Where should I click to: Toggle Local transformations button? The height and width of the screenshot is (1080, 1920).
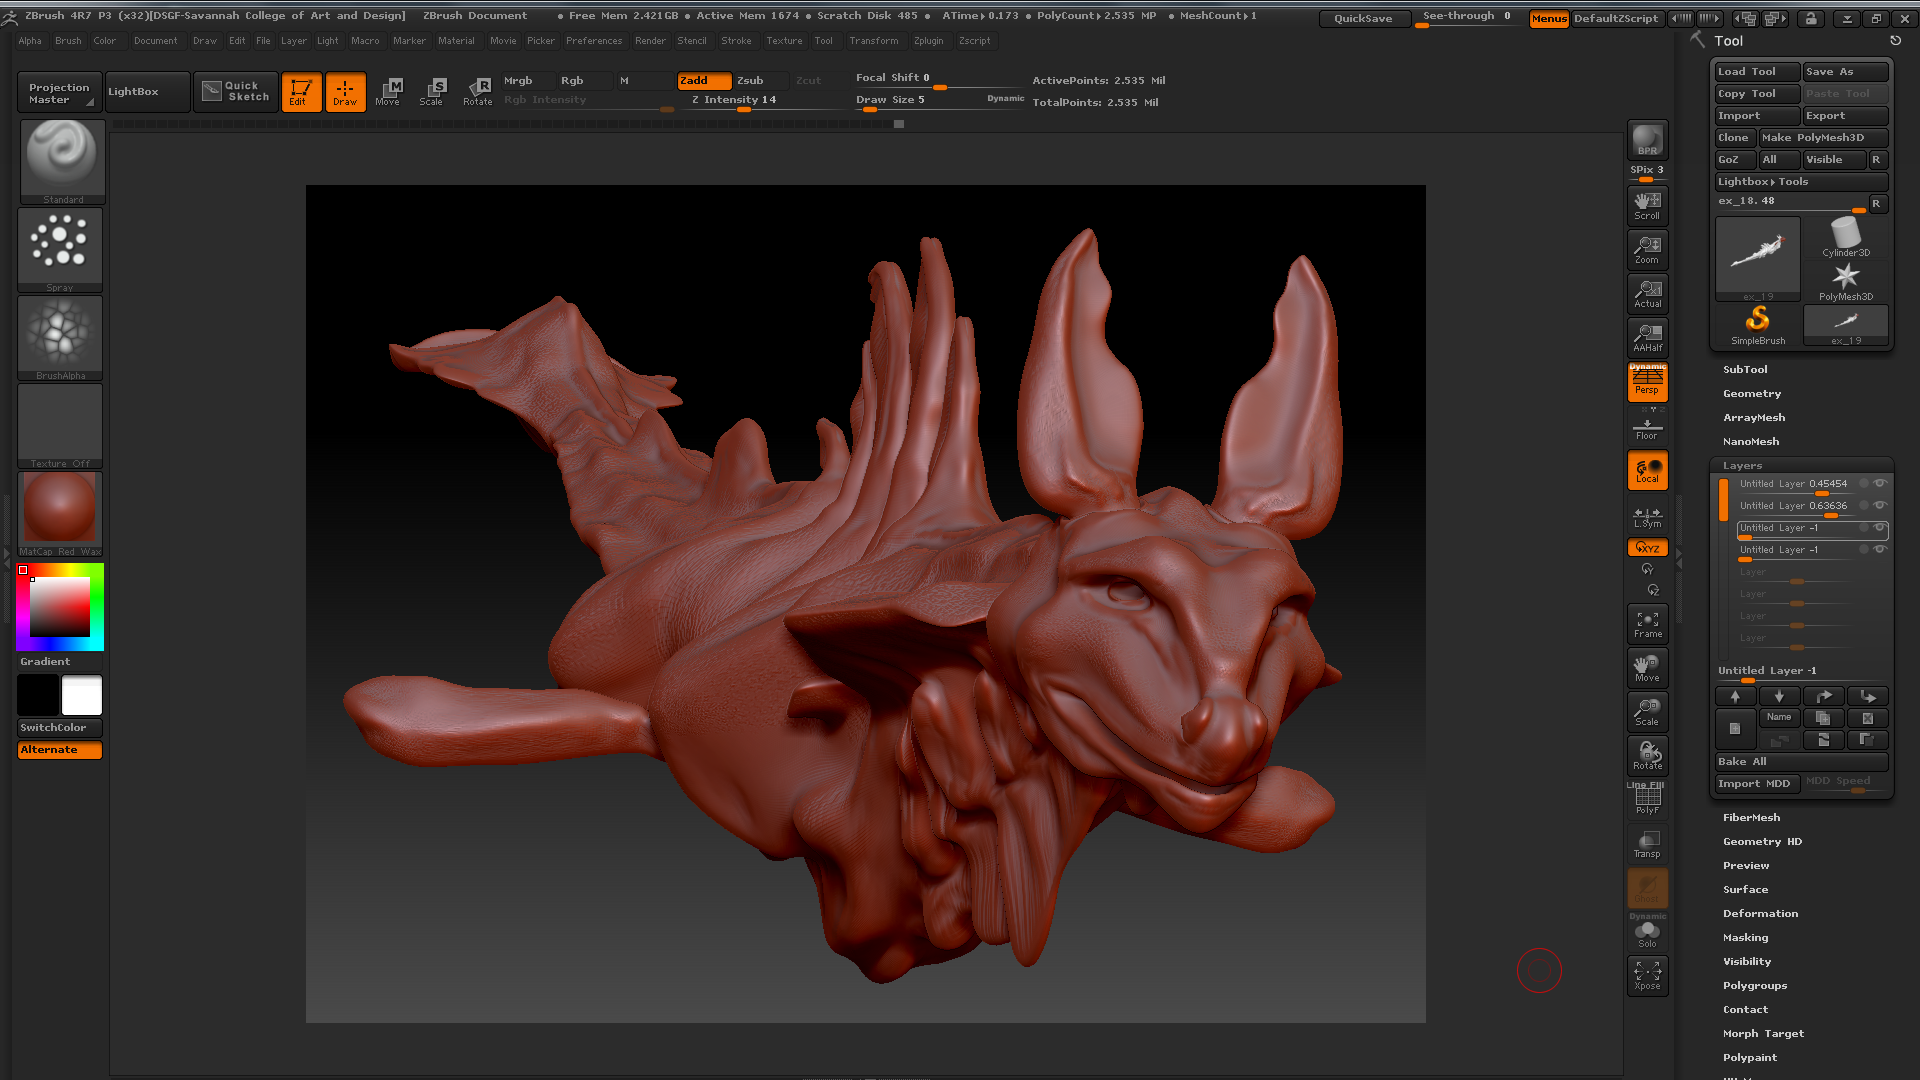point(1647,470)
